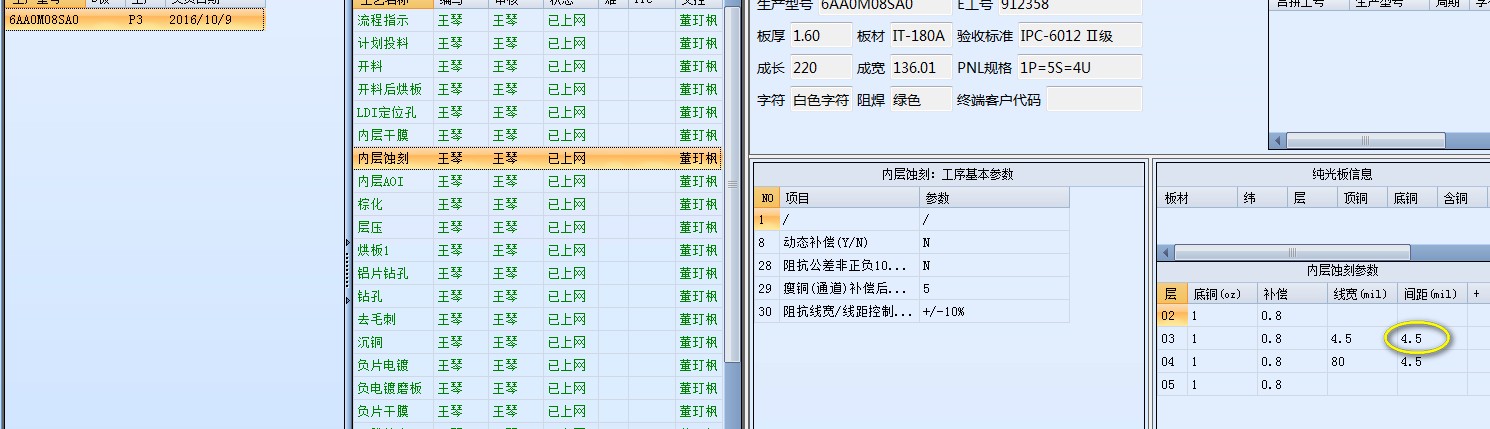
Task: Click the 80 线宽 cell of layer 04
Action: [1362, 362]
